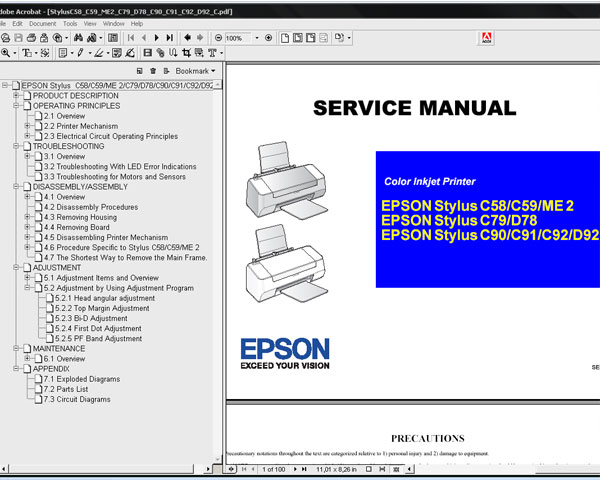This screenshot has width=600, height=480.
Task: Select the Link chain tool
Action: click(x=160, y=53)
